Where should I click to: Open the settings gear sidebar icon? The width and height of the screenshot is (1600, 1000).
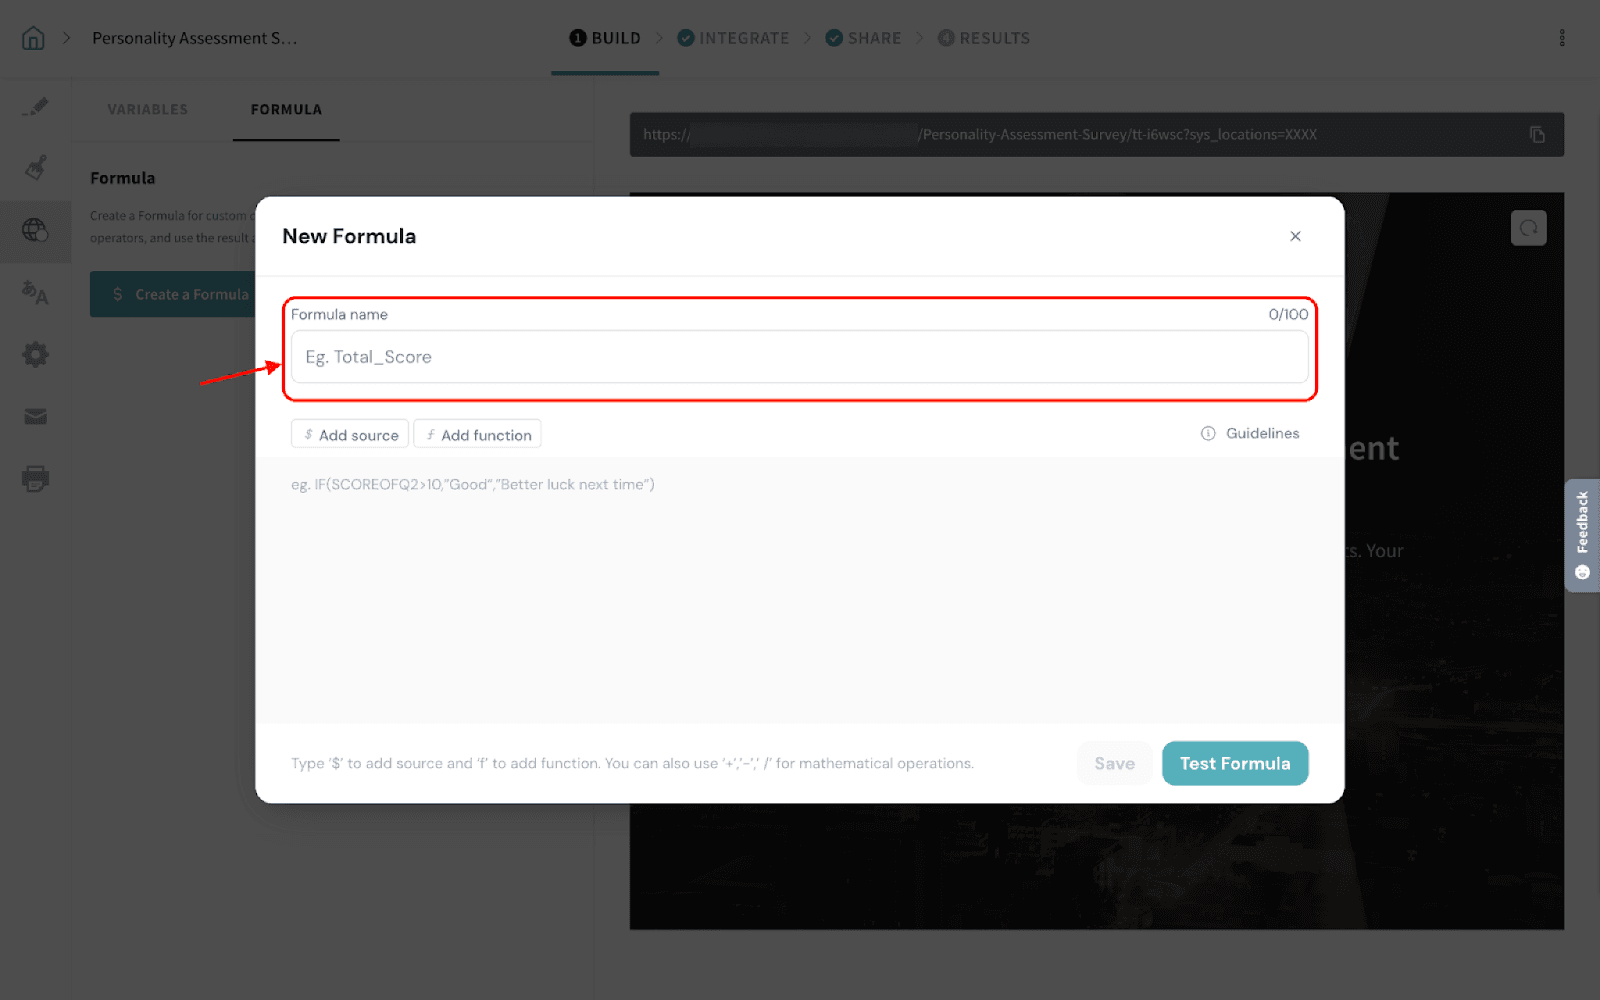[x=35, y=354]
